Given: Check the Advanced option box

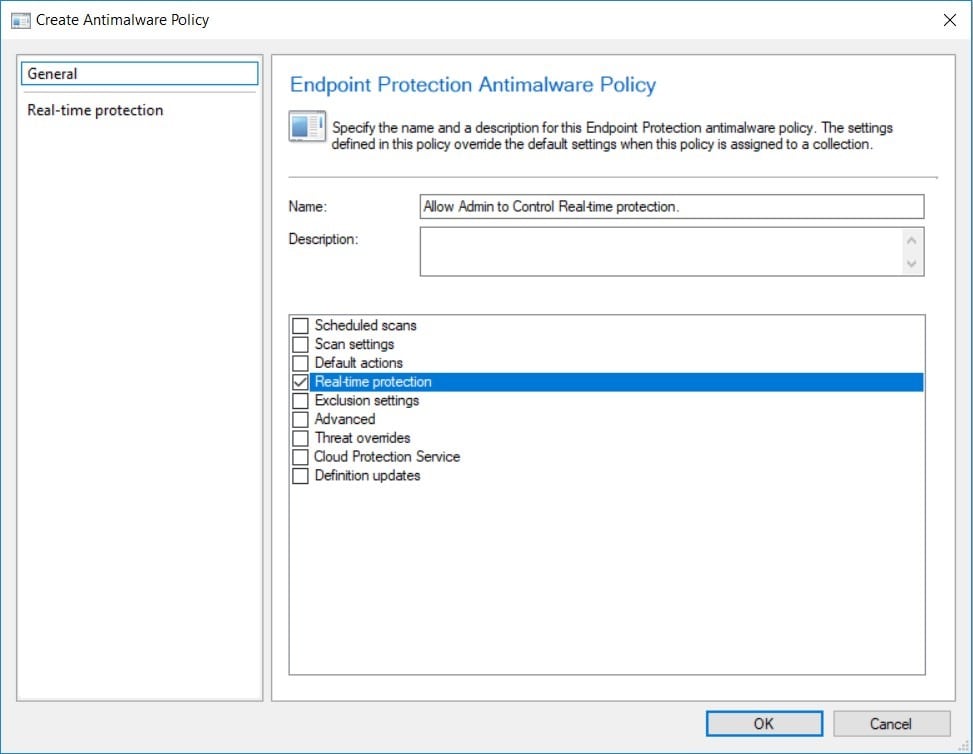Looking at the screenshot, I should point(300,420).
